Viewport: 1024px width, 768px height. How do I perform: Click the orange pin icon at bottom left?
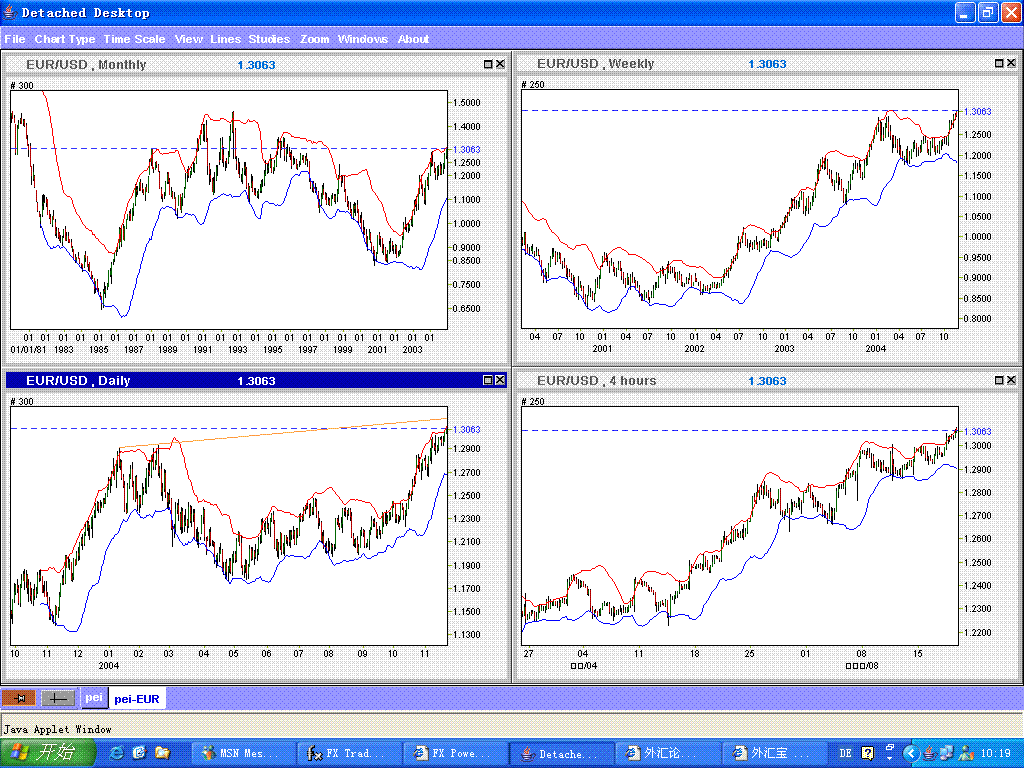click(19, 698)
